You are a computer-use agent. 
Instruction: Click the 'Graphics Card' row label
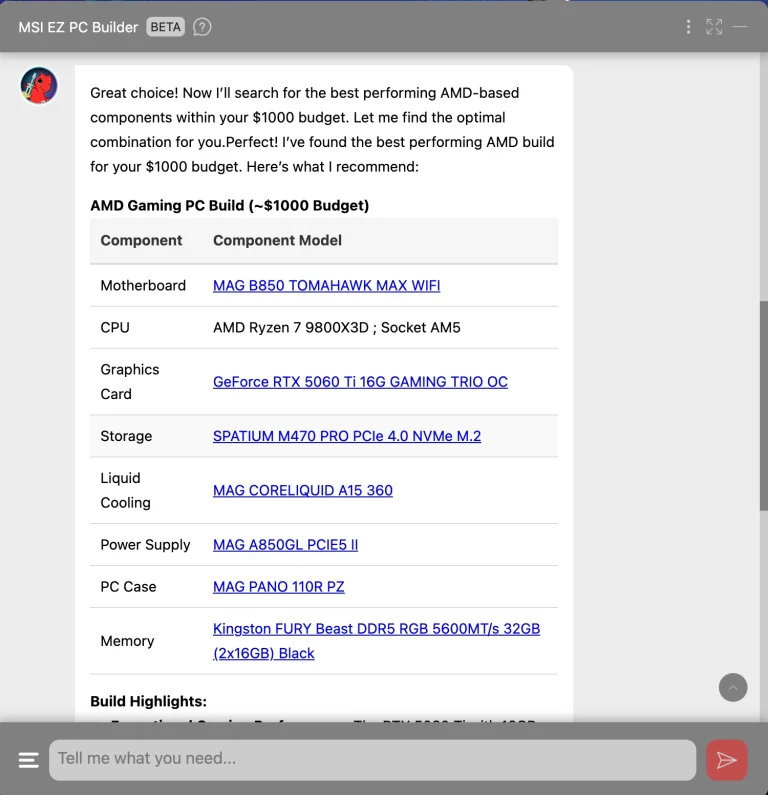(x=130, y=382)
